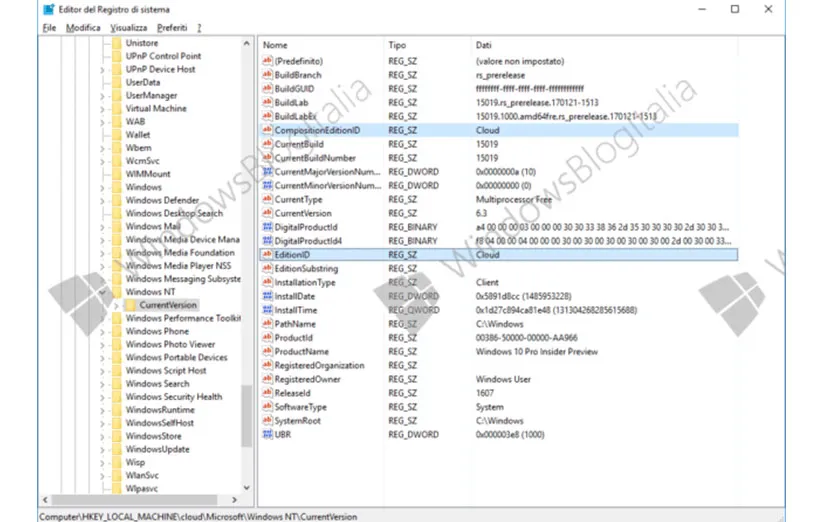Click the tree scroll-up arrow
The height and width of the screenshot is (522, 822).
point(247,44)
